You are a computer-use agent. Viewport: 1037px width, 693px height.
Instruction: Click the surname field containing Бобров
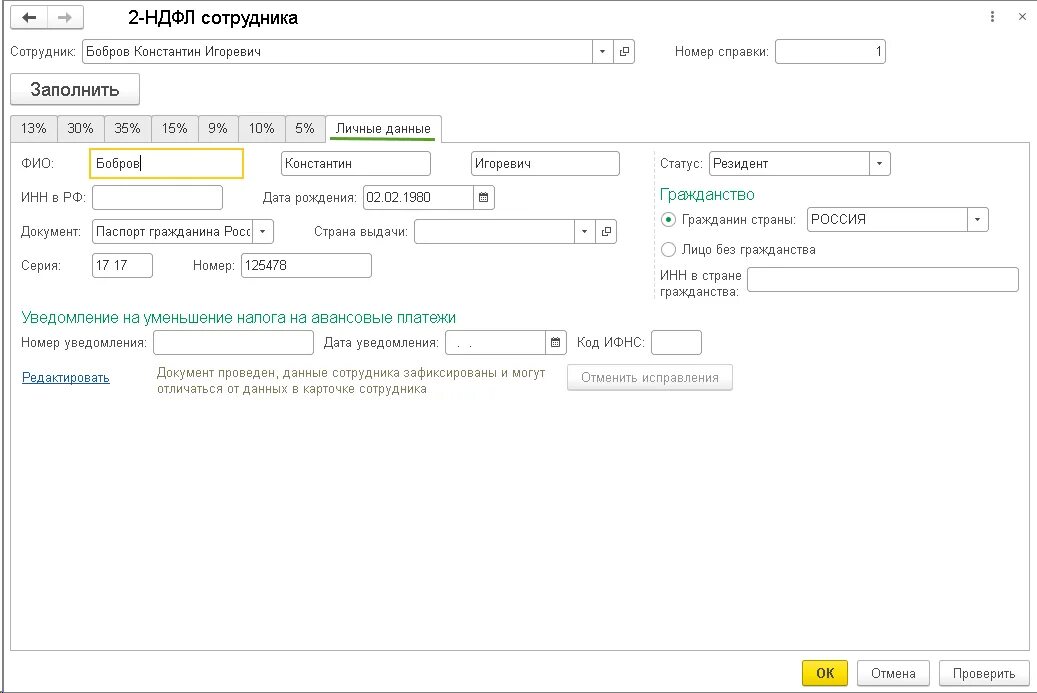click(166, 163)
